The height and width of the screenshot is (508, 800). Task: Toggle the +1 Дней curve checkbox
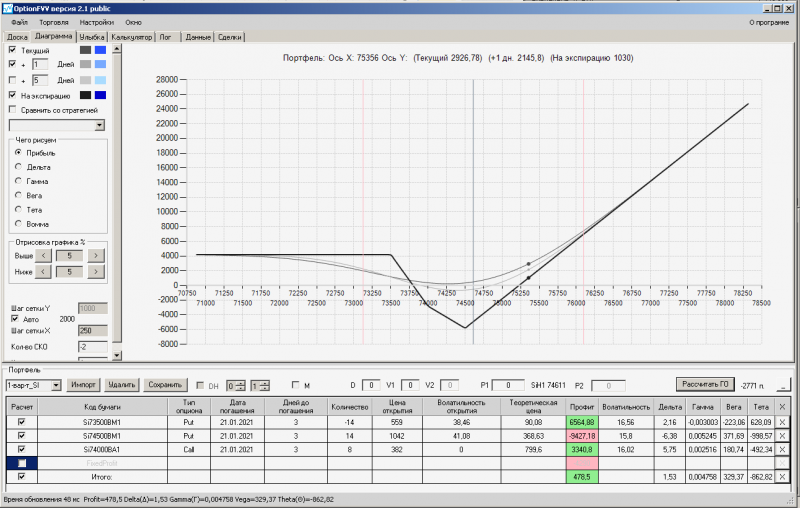click(x=13, y=64)
